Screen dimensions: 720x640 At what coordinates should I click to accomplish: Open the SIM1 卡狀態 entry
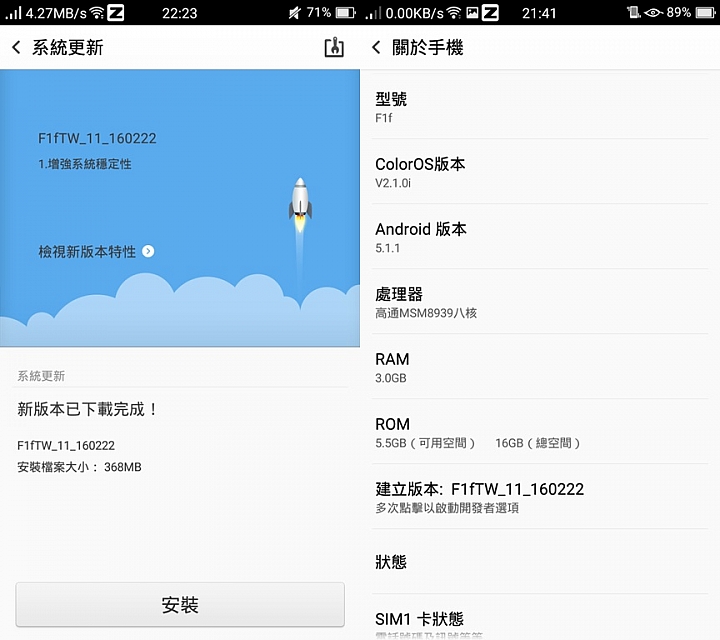540,618
